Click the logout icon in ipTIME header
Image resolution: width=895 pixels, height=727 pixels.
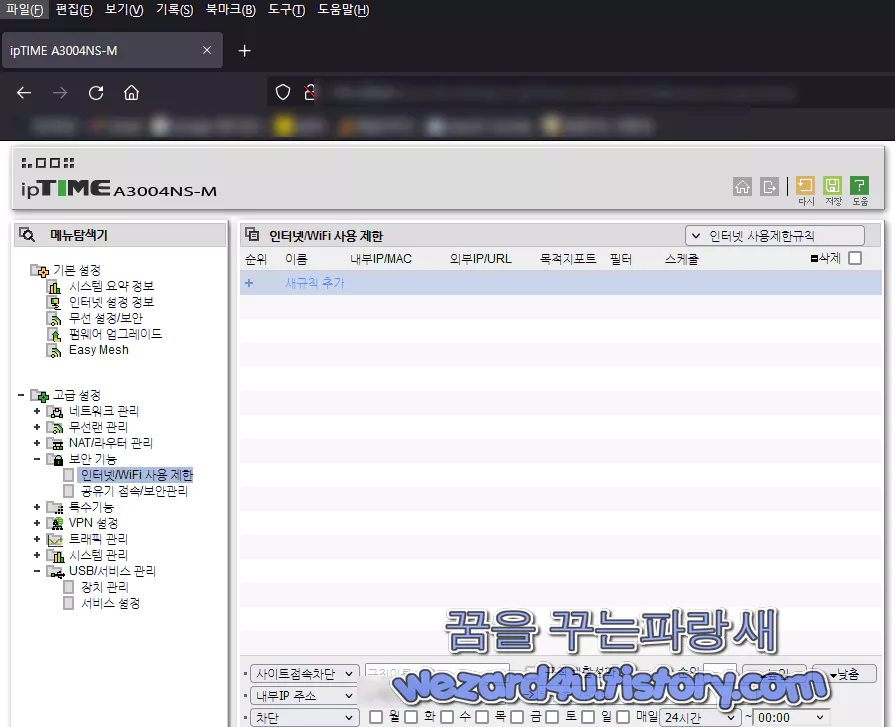pos(769,187)
